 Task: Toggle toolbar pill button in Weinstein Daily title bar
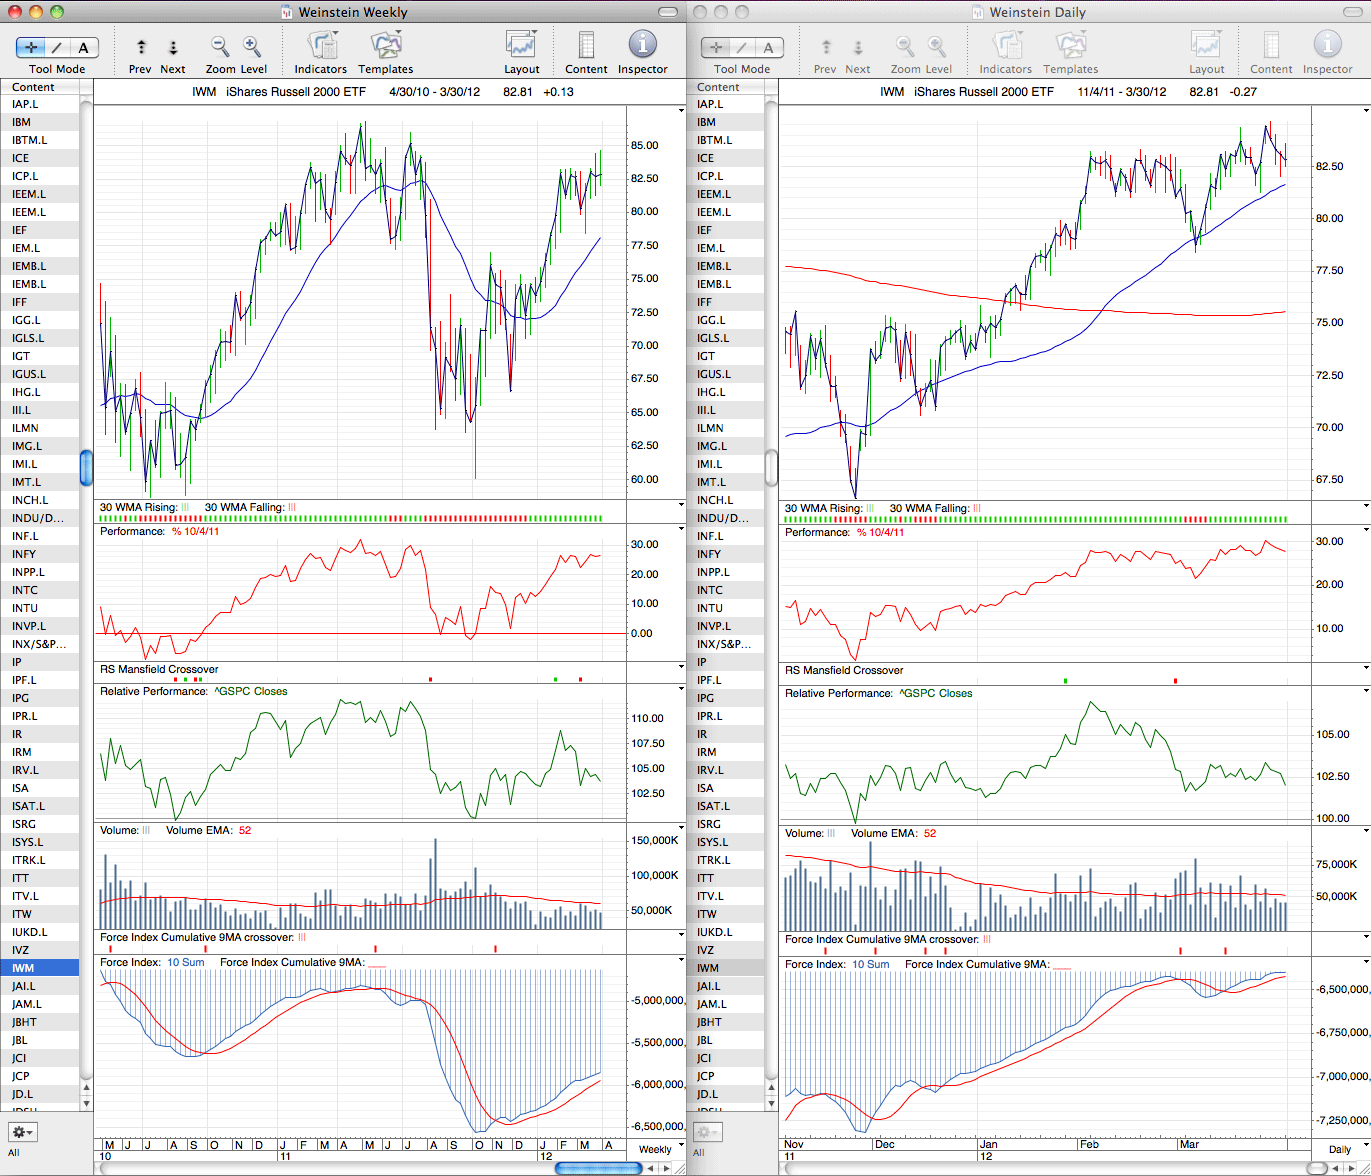(1354, 12)
